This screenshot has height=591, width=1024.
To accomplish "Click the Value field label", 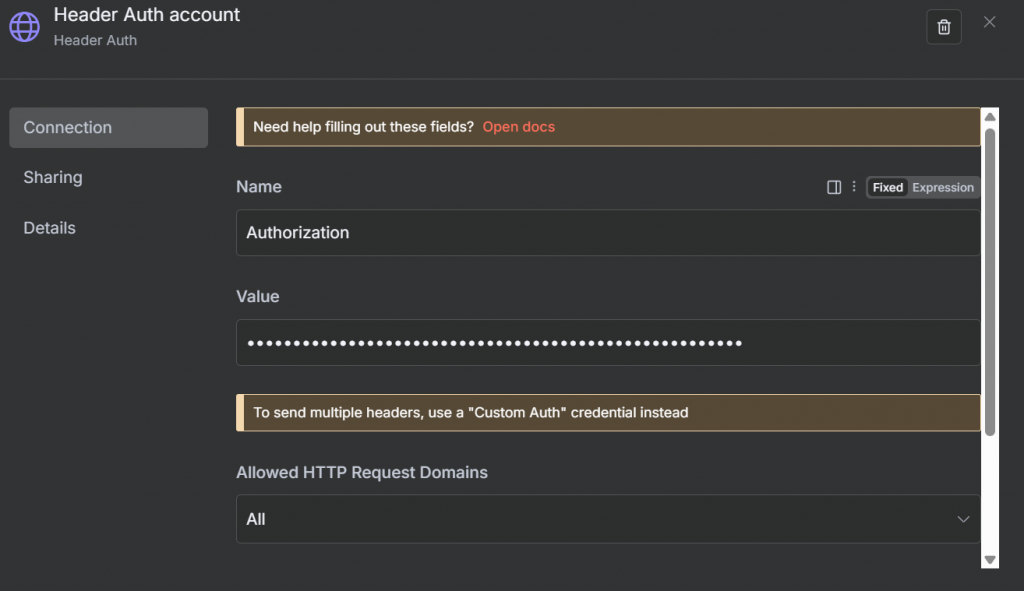I will (258, 296).
